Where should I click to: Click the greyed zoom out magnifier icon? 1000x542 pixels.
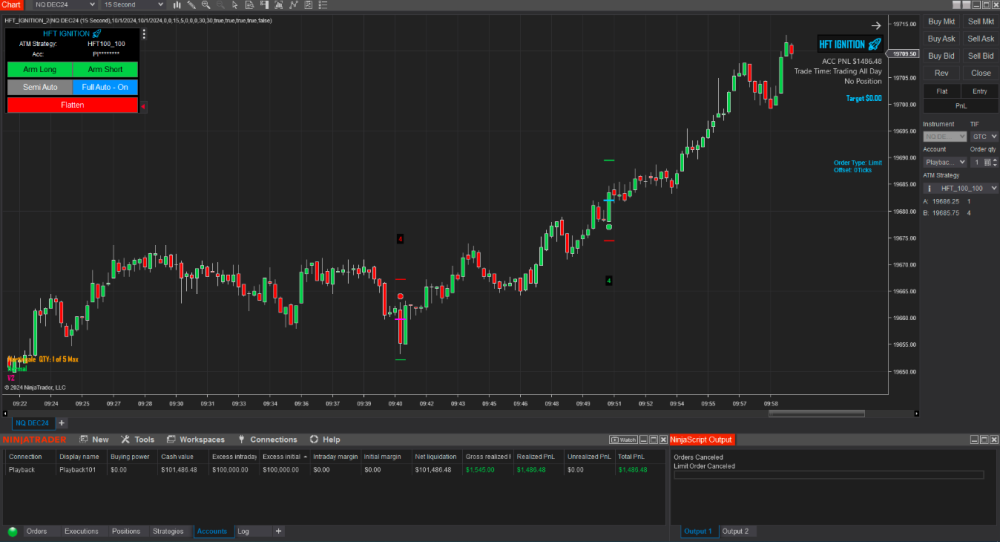point(221,4)
